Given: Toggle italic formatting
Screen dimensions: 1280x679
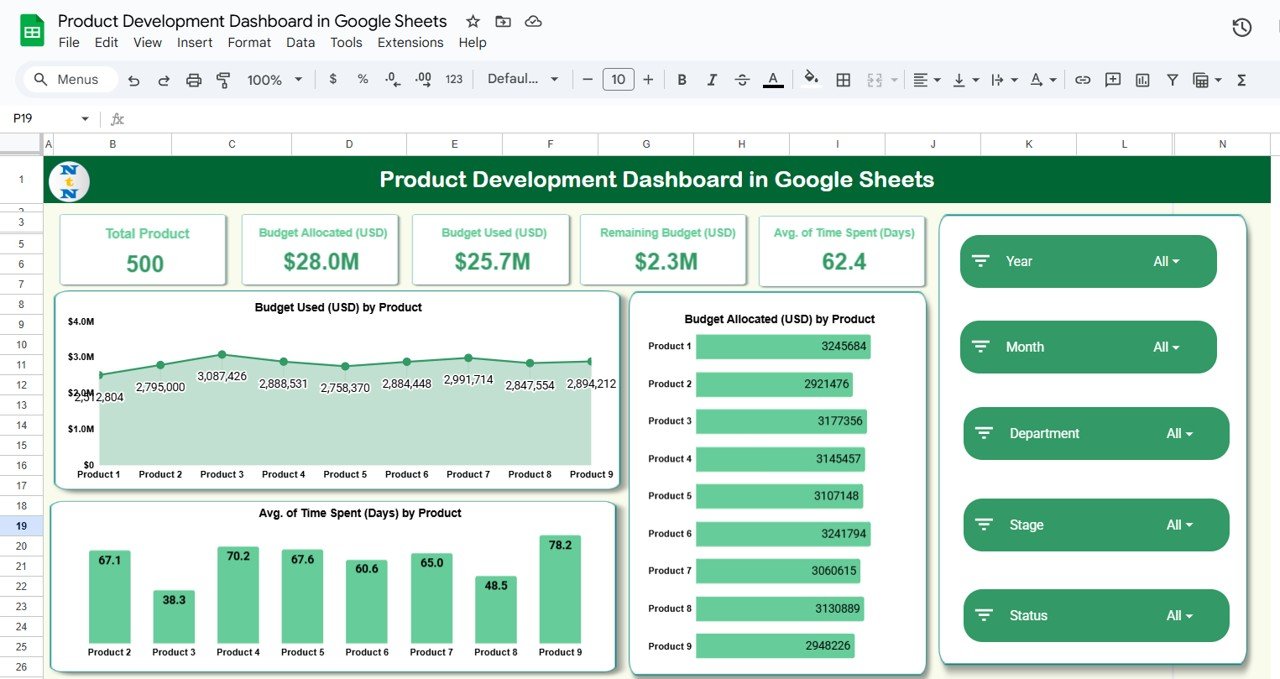Looking at the screenshot, I should [x=710, y=79].
